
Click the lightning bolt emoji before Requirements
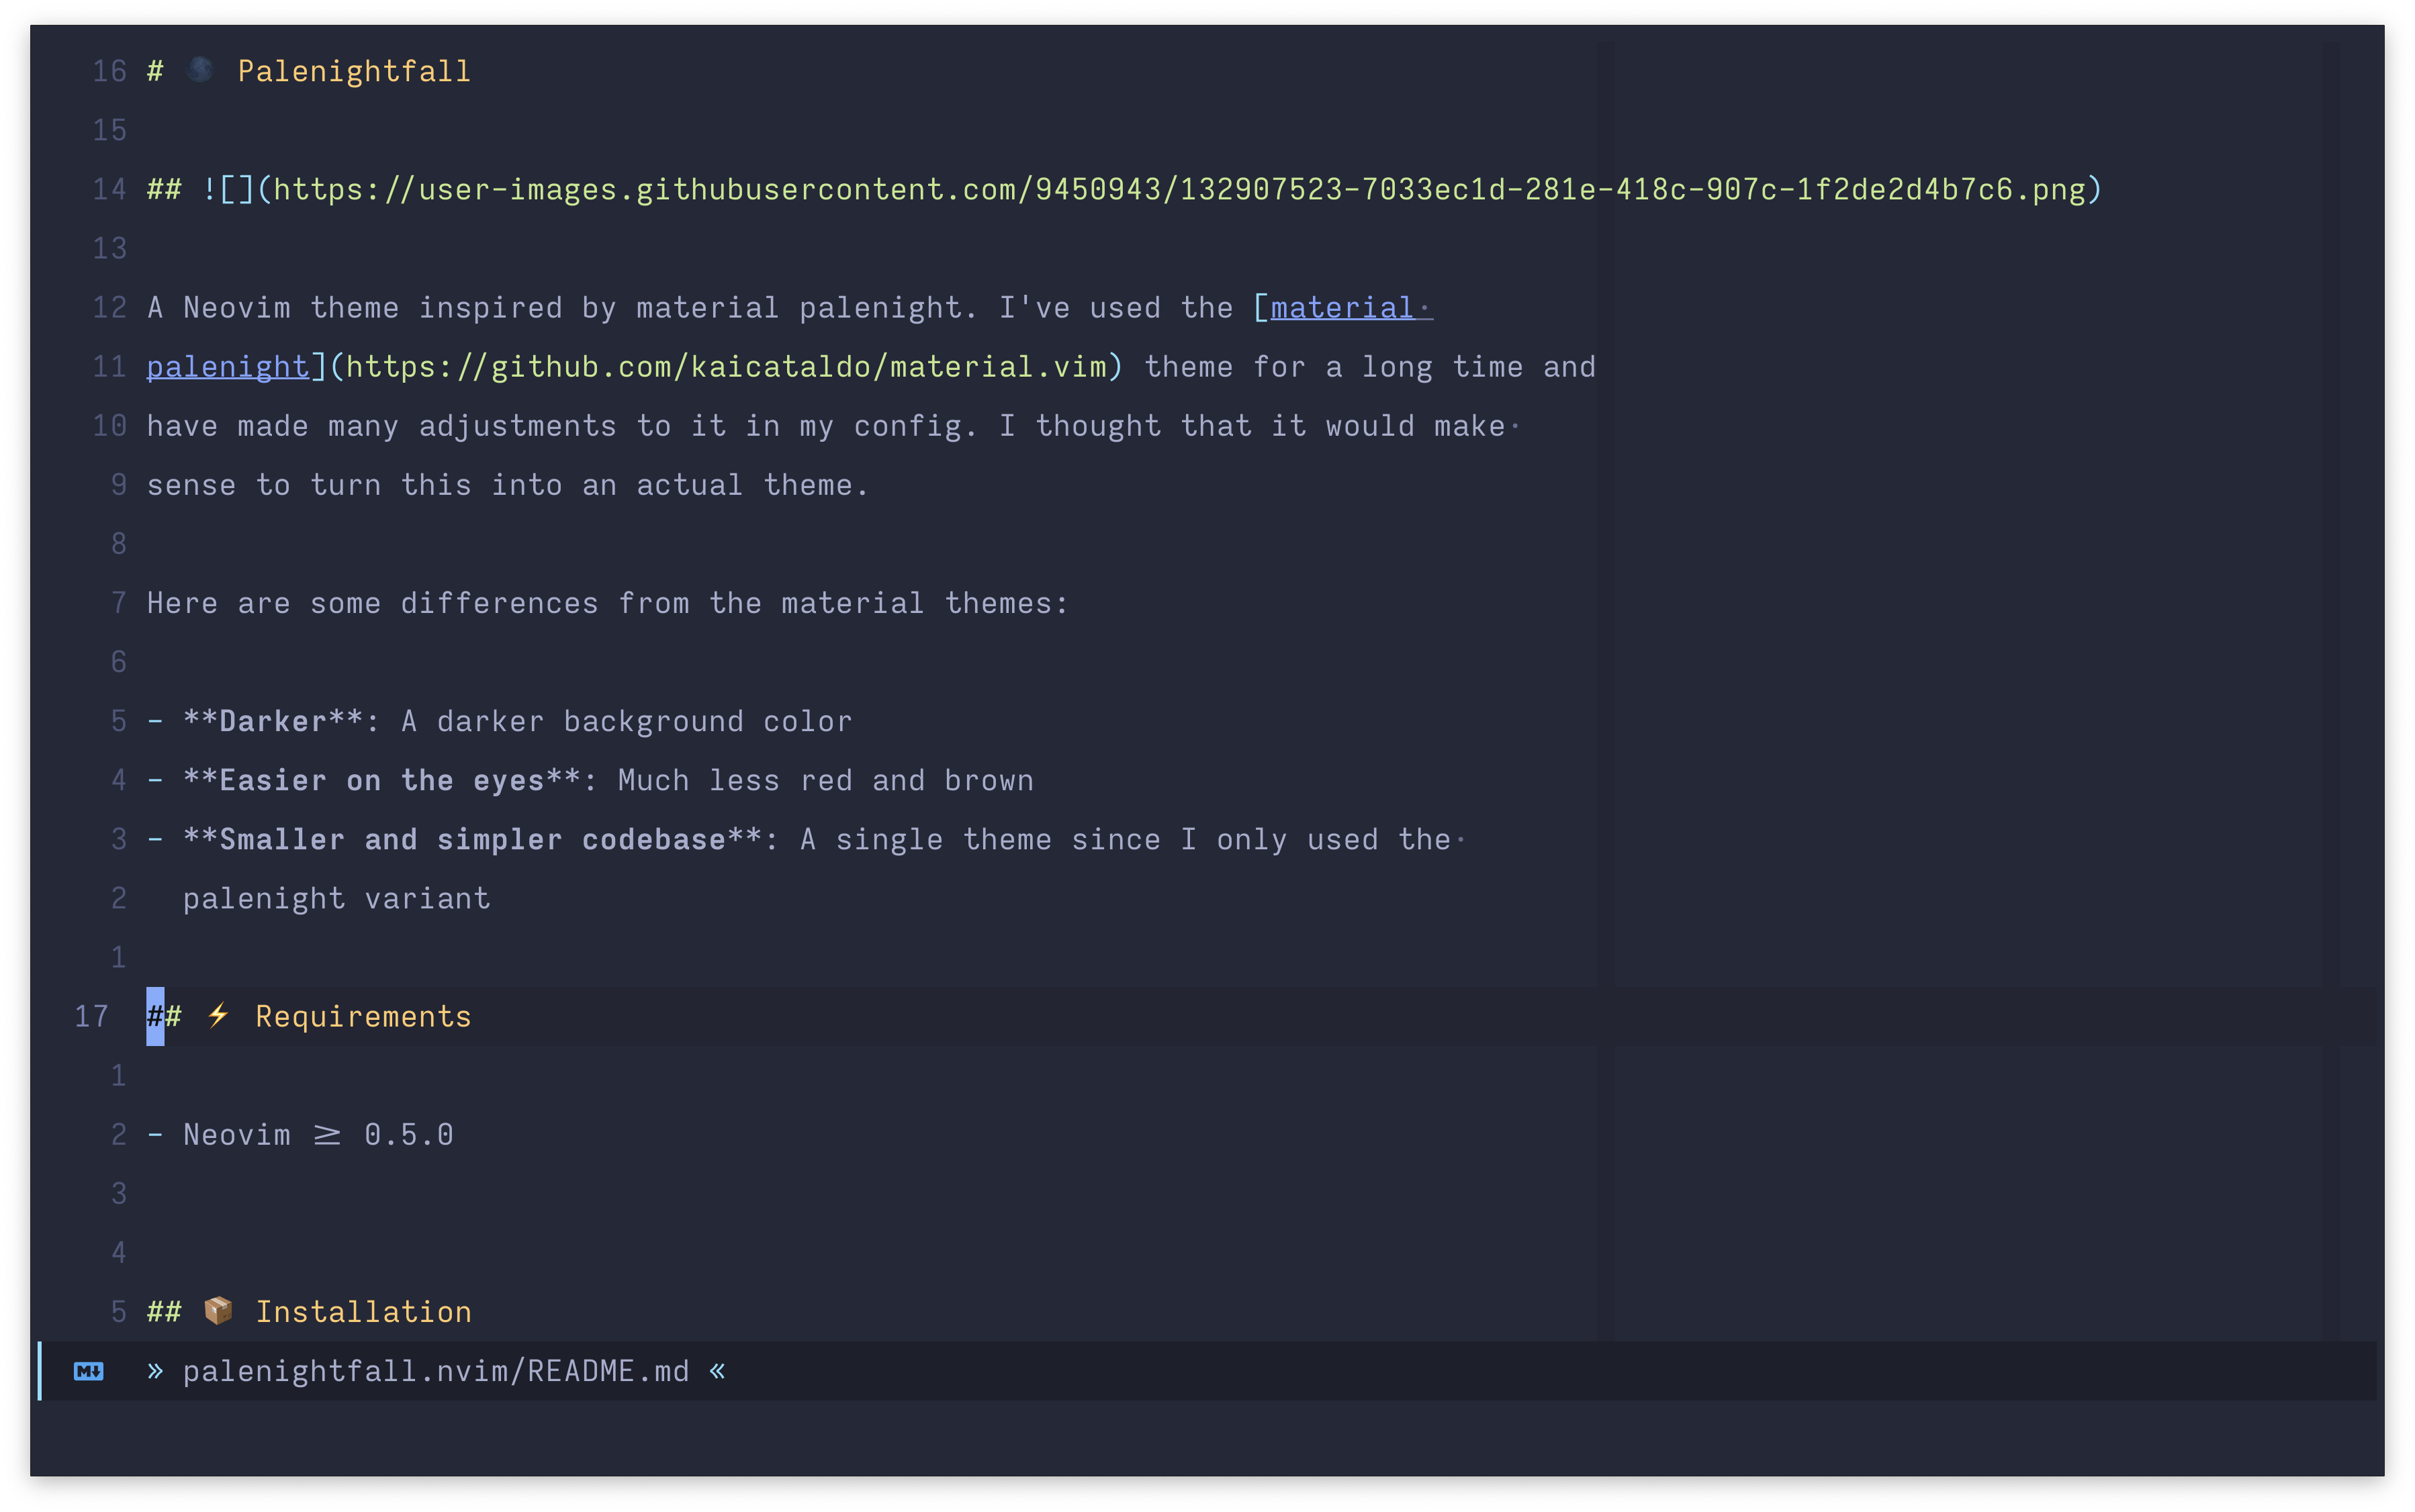(x=218, y=1016)
